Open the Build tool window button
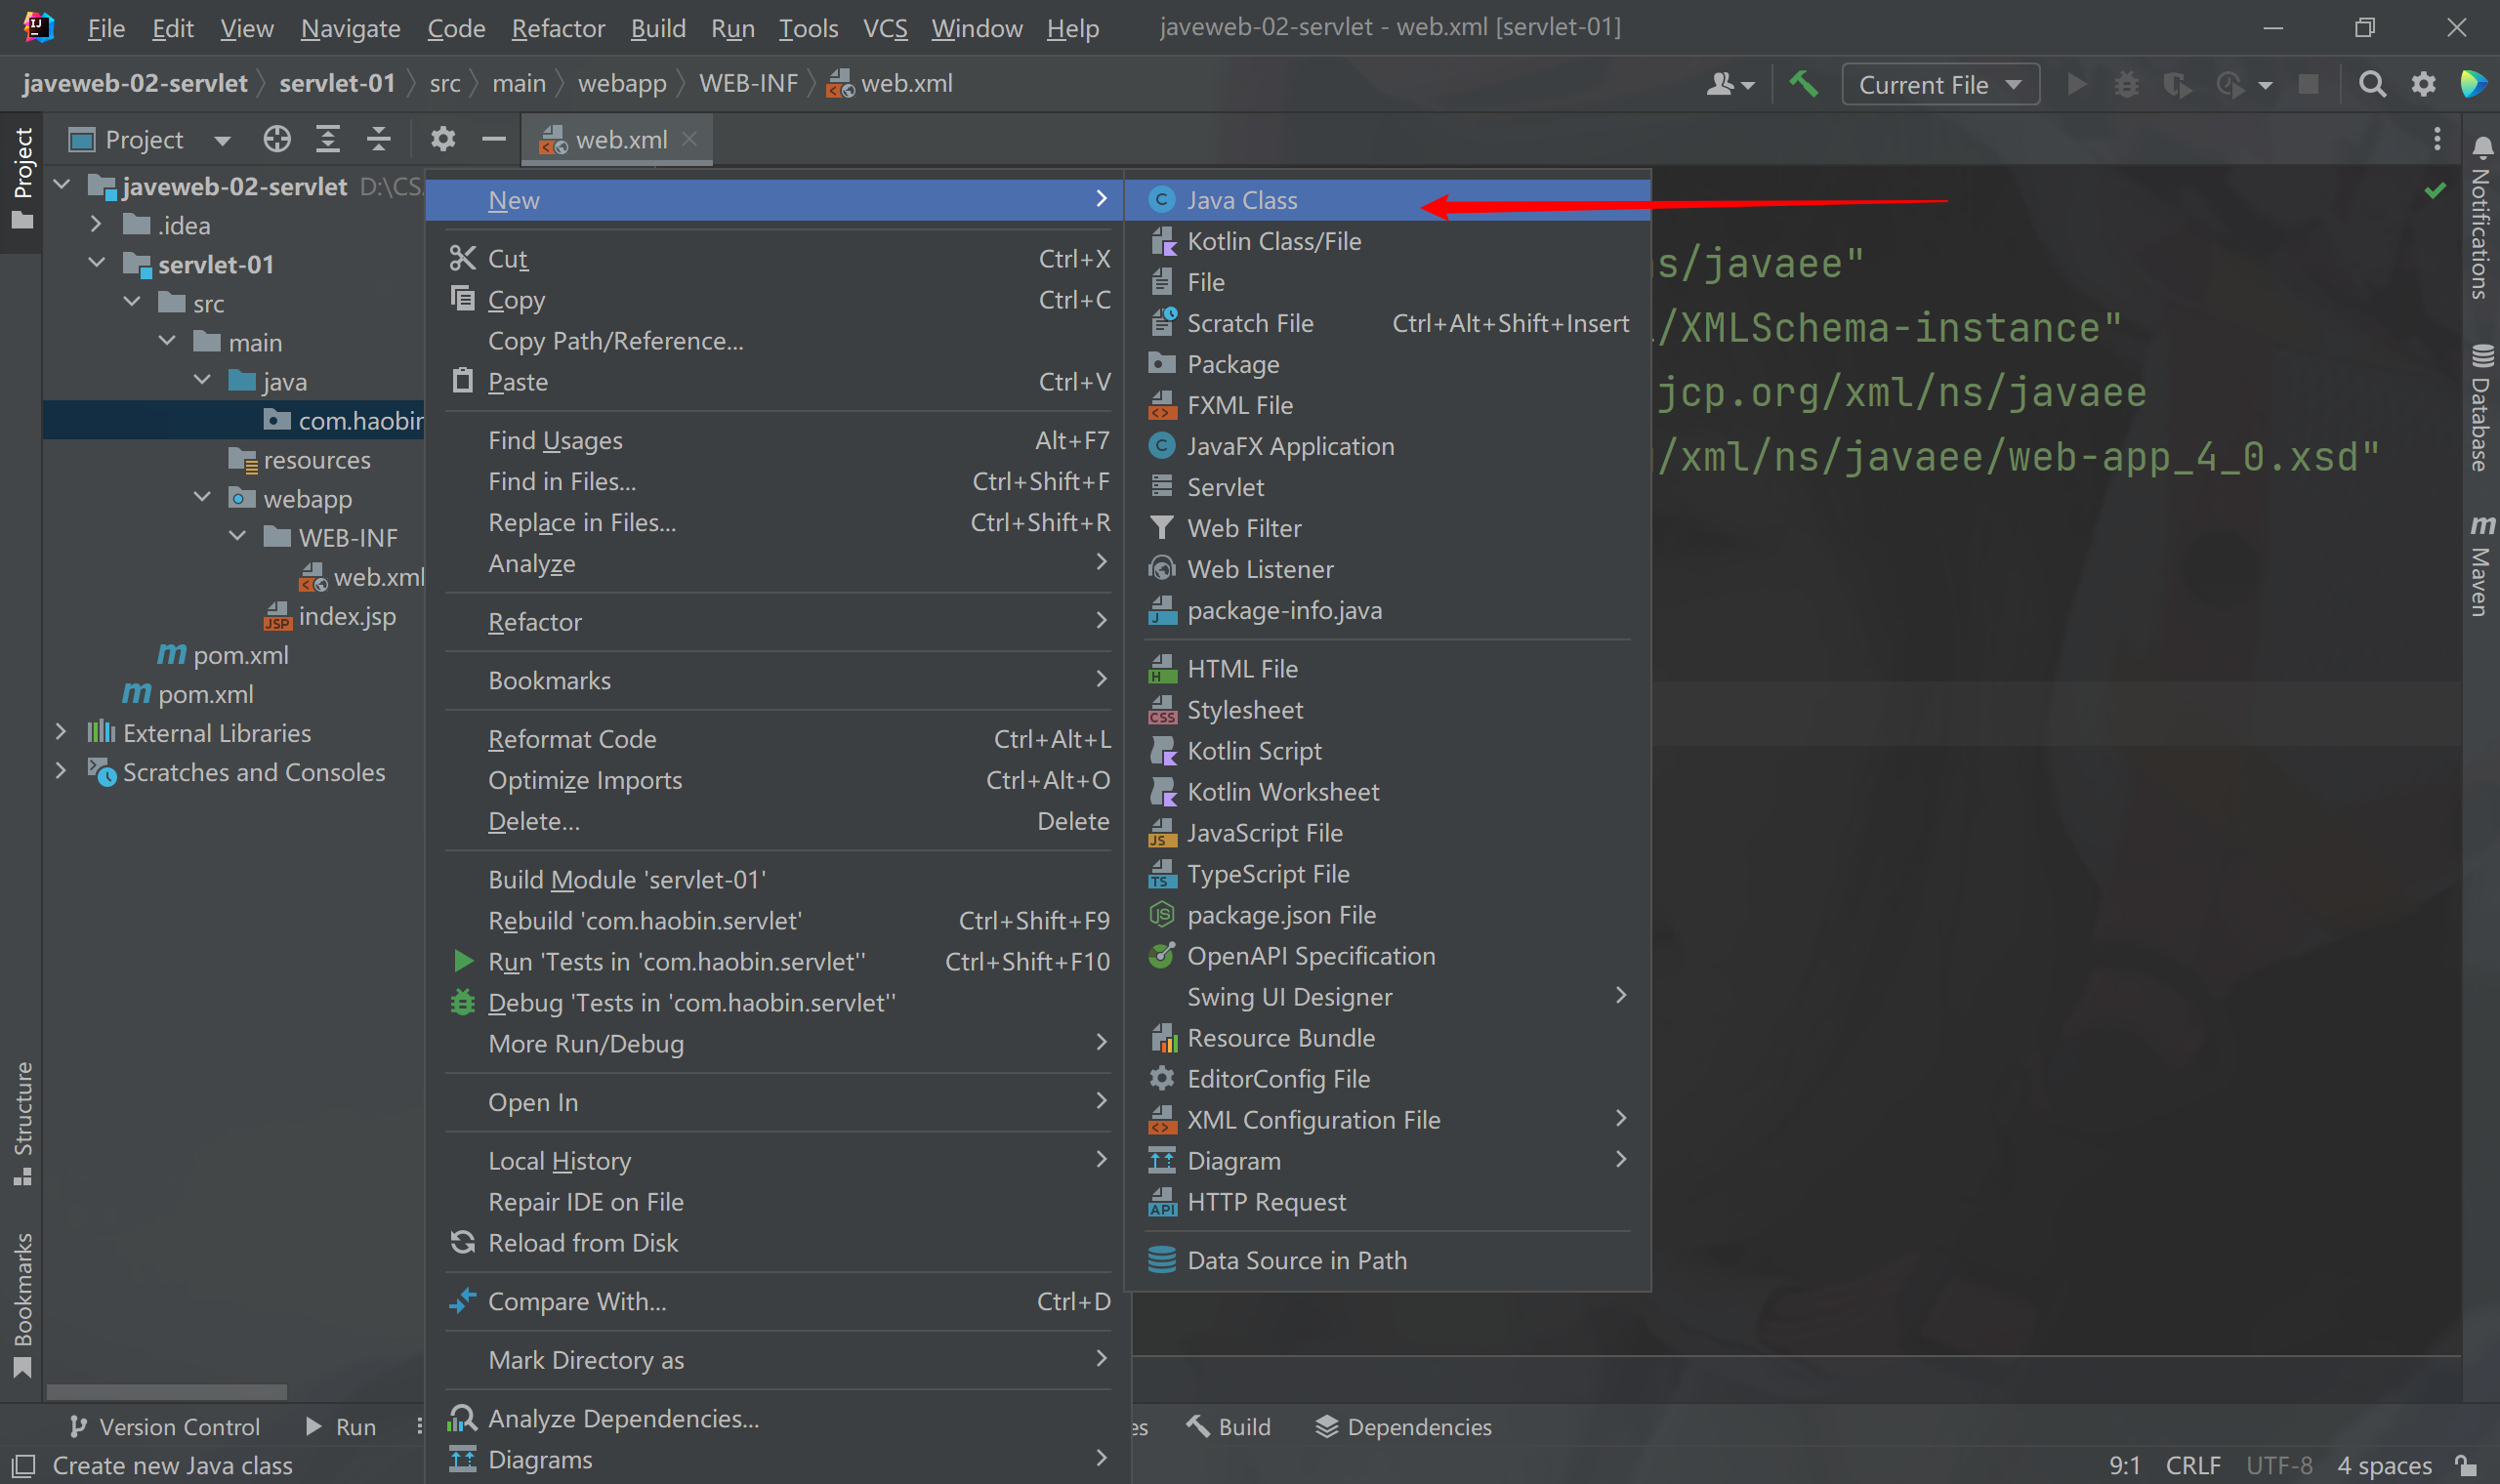This screenshot has height=1484, width=2500. tap(1228, 1426)
